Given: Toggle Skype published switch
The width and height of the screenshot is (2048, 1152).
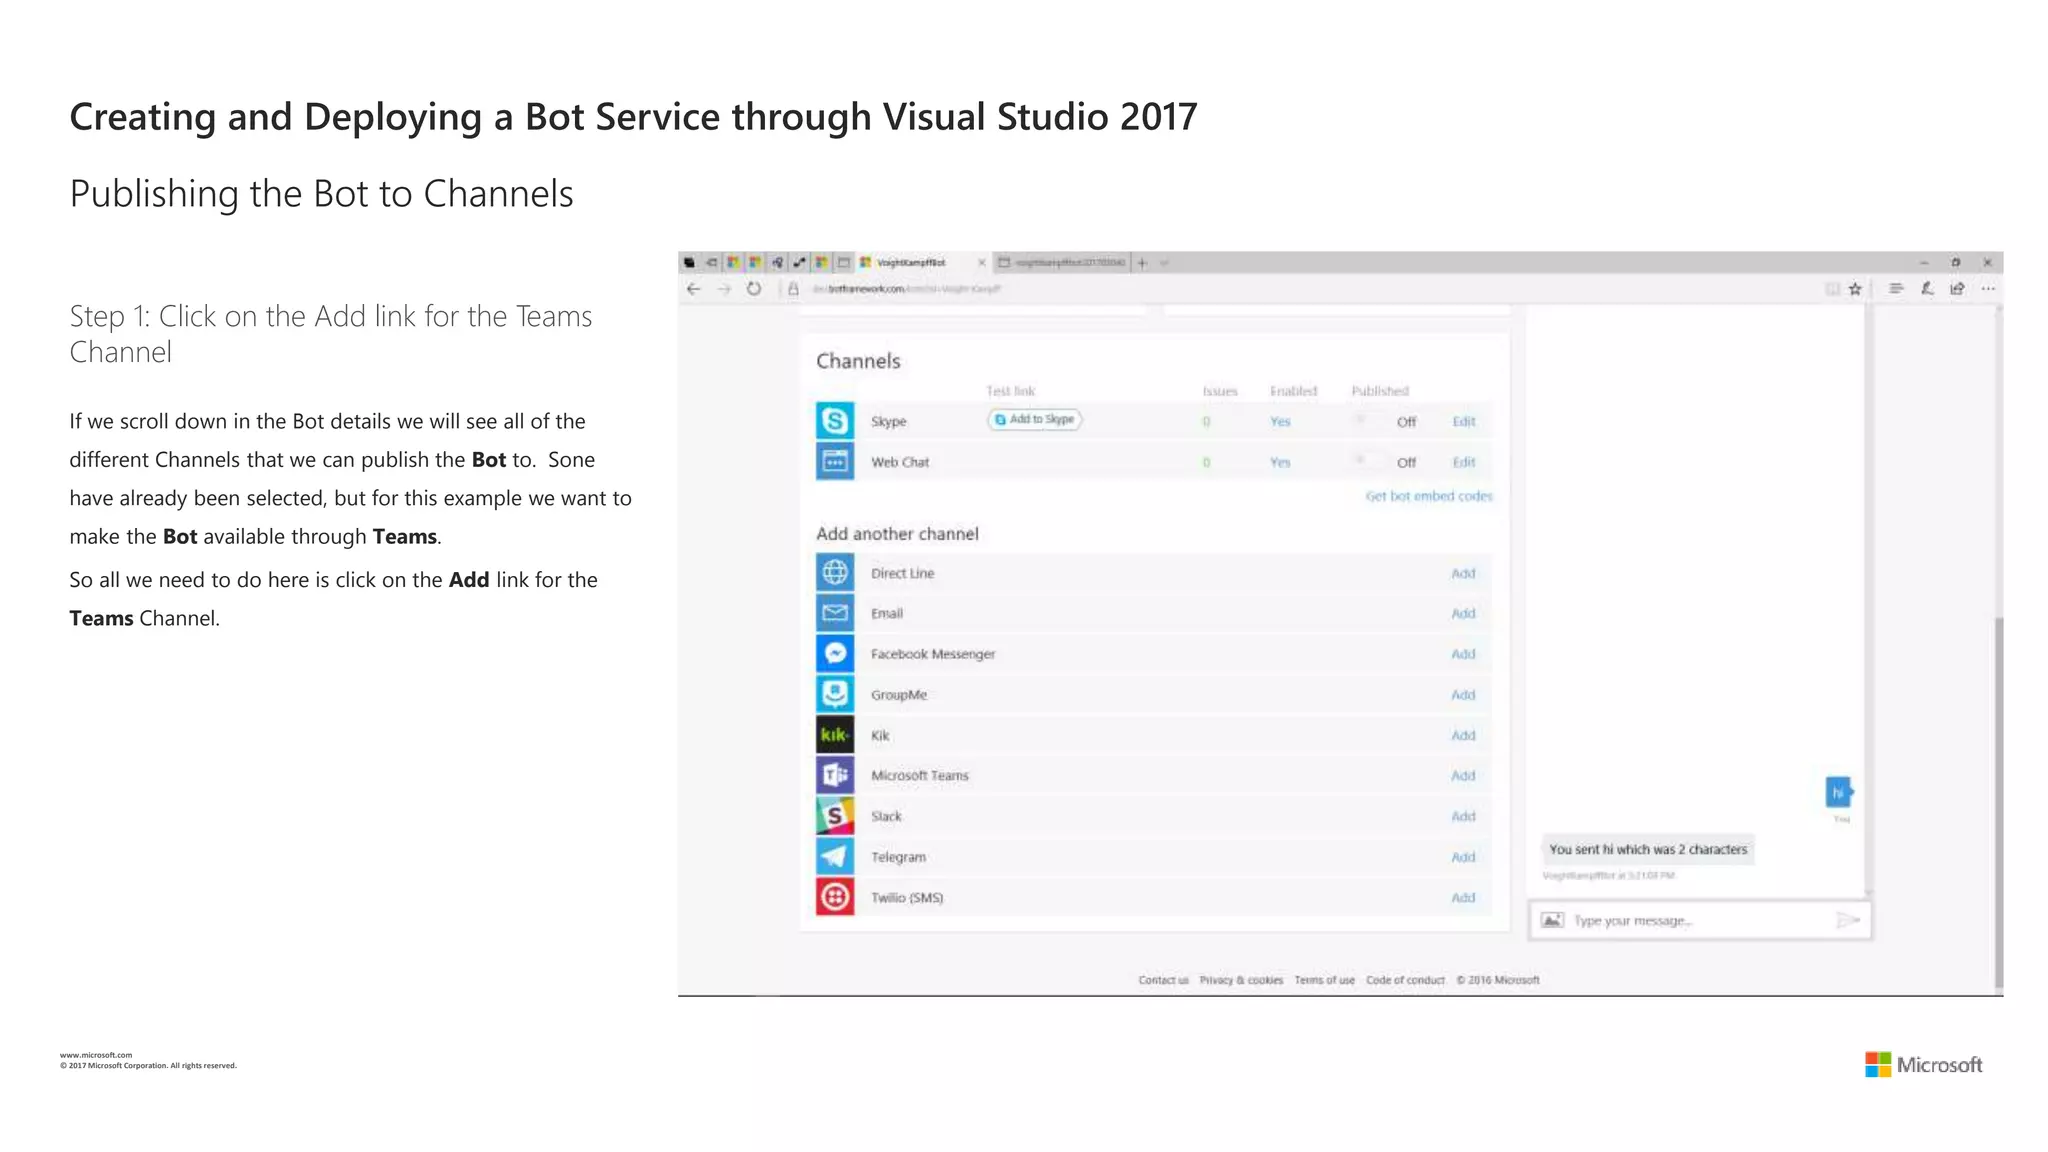Looking at the screenshot, I should click(1368, 421).
